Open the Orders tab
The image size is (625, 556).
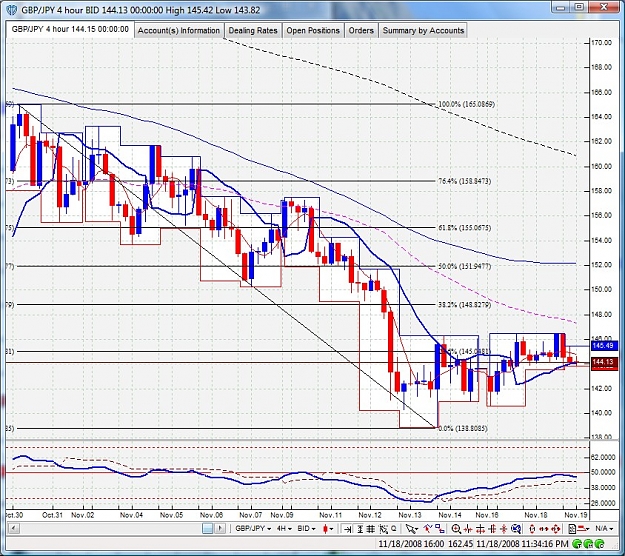point(361,31)
